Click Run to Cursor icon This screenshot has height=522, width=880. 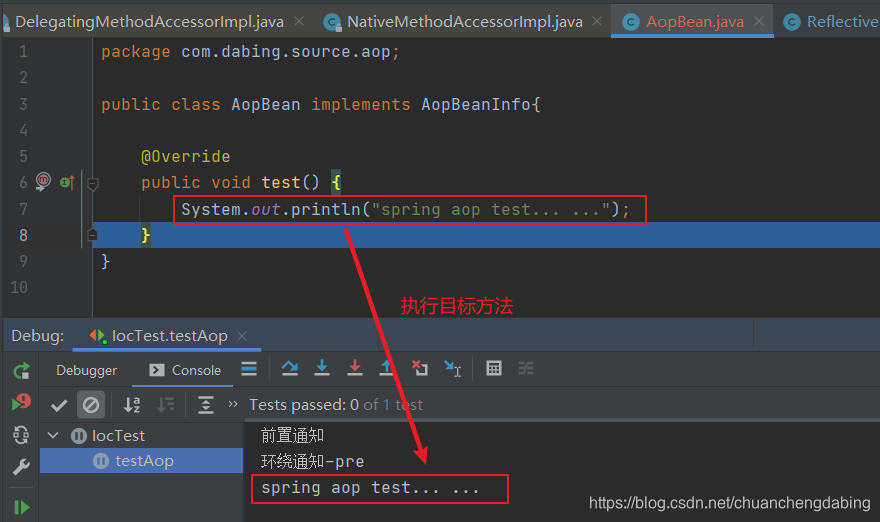click(452, 368)
